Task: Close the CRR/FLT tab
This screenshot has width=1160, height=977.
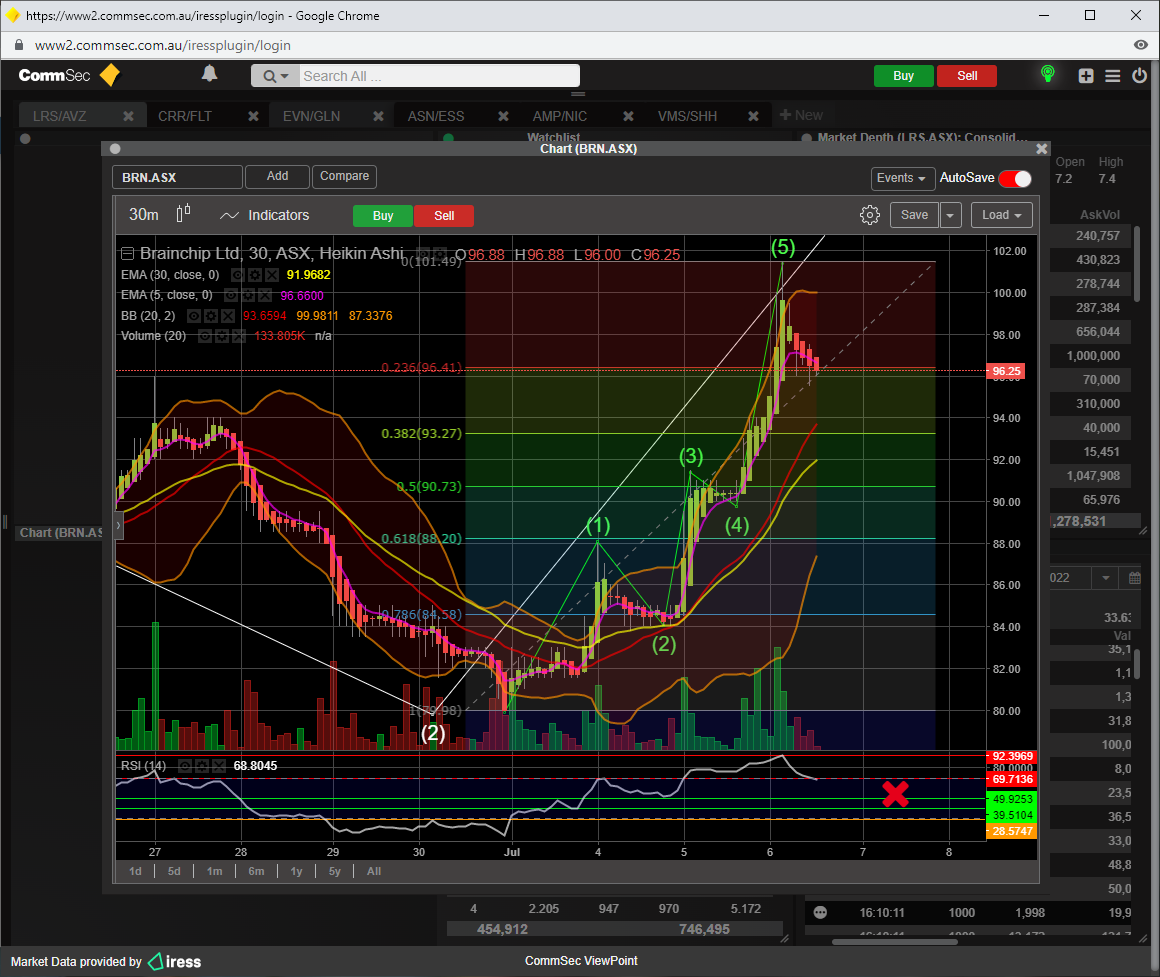Action: click(253, 116)
